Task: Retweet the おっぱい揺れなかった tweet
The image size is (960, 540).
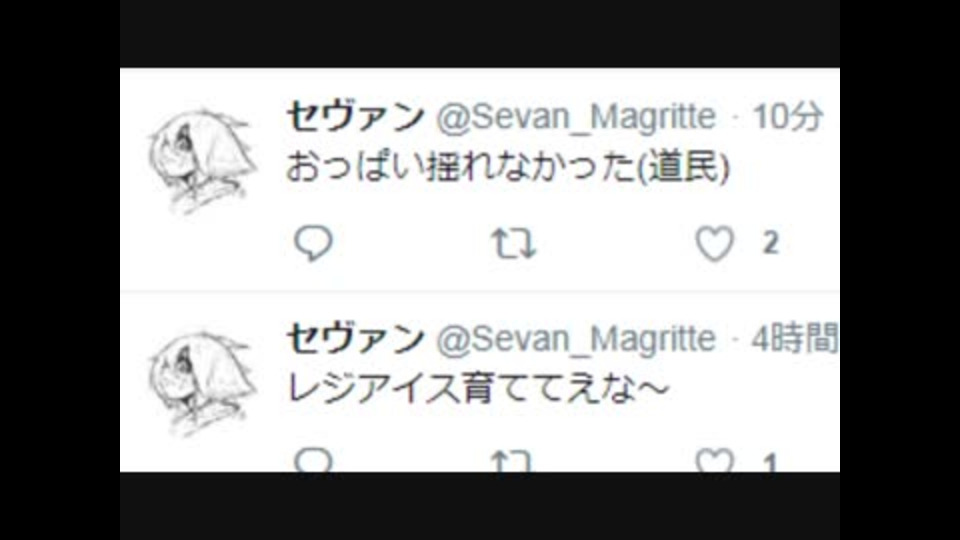Action: [x=514, y=244]
